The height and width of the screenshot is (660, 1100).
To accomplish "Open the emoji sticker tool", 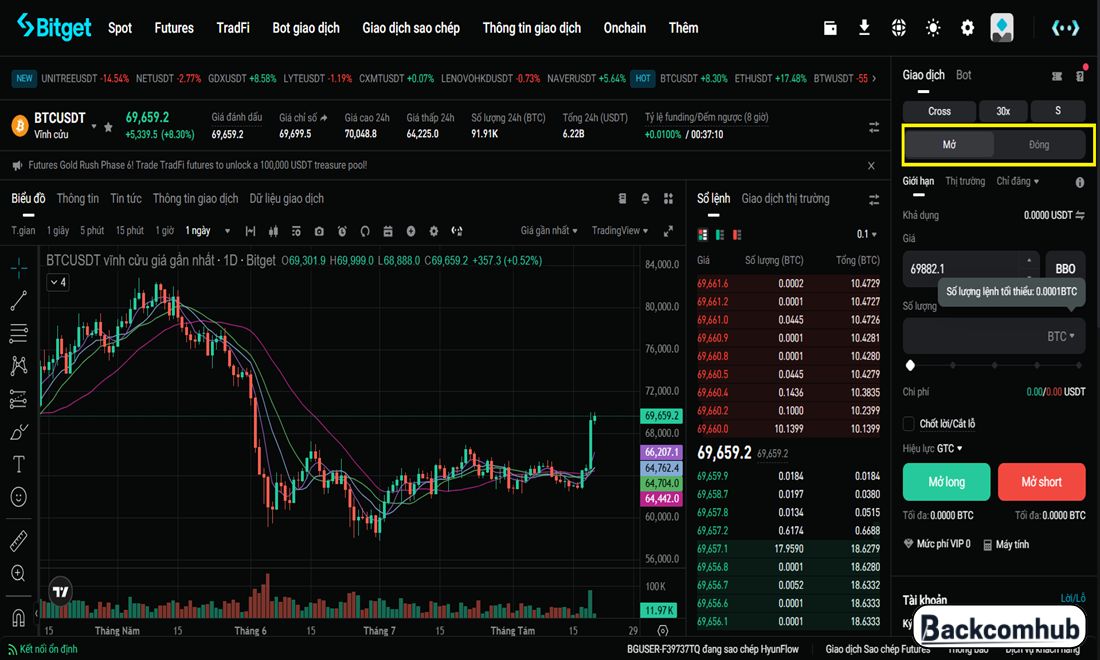I will (19, 497).
